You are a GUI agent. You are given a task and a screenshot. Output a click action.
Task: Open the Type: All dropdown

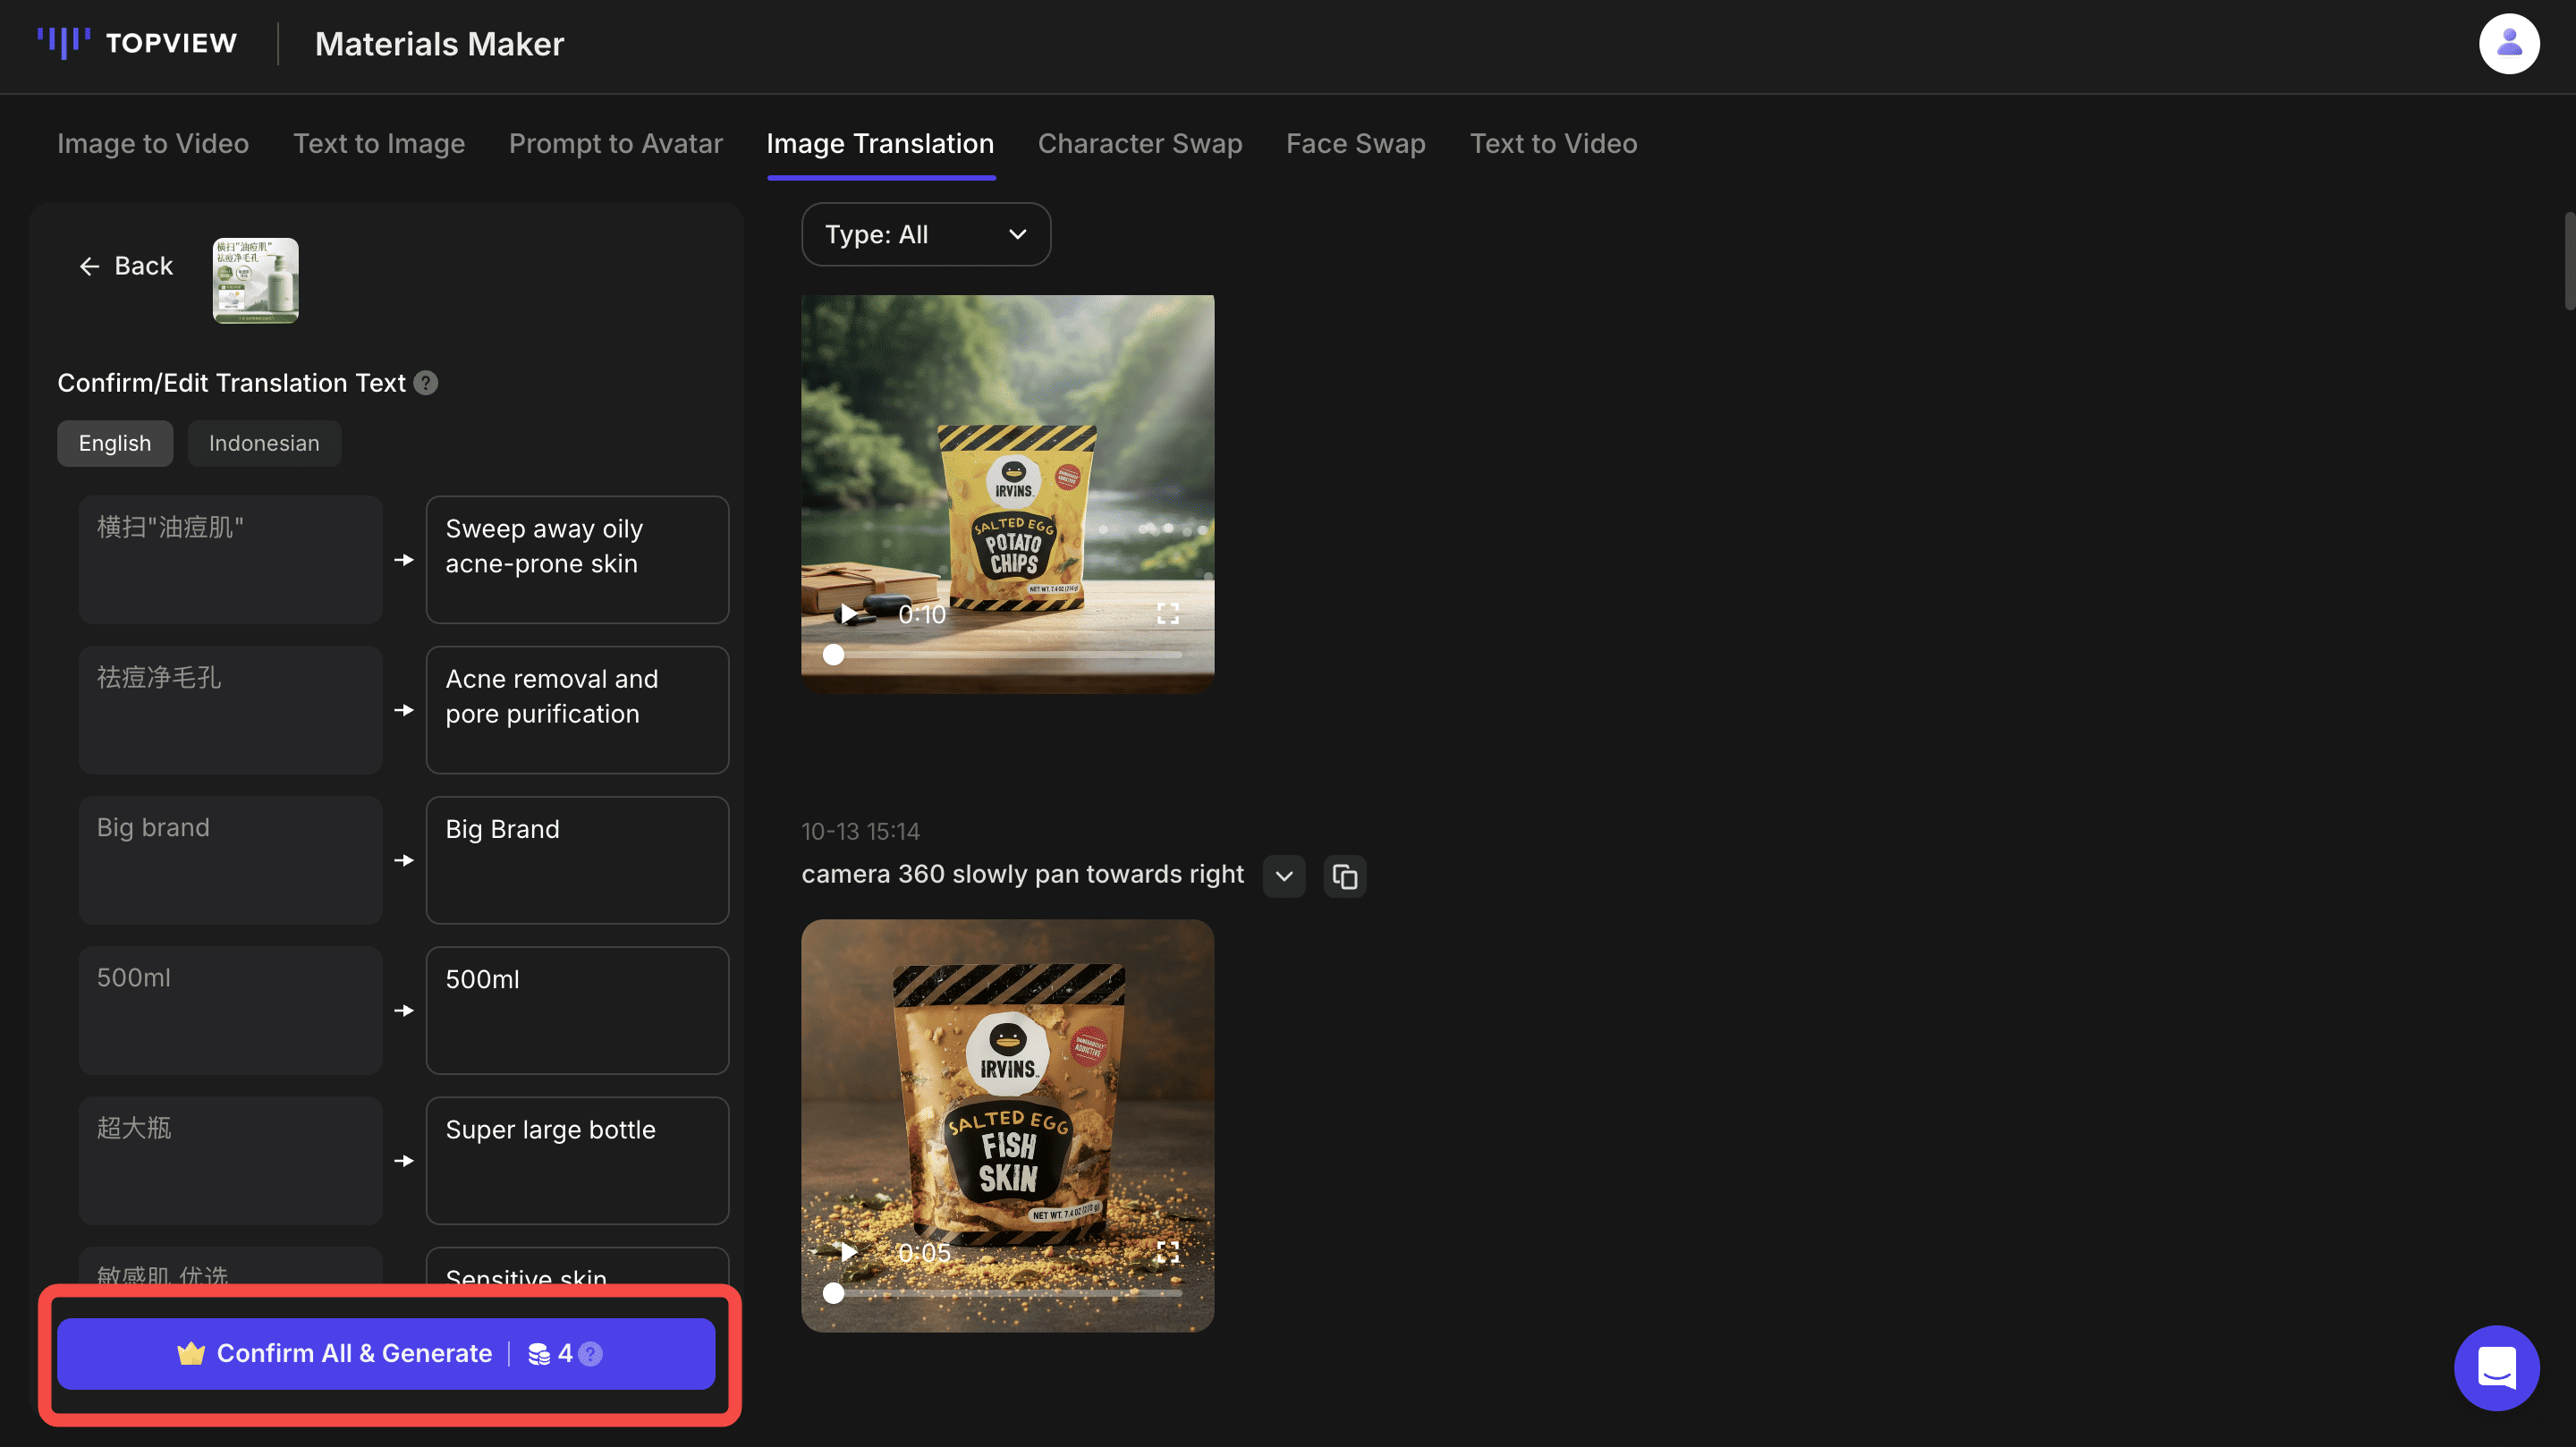click(925, 234)
